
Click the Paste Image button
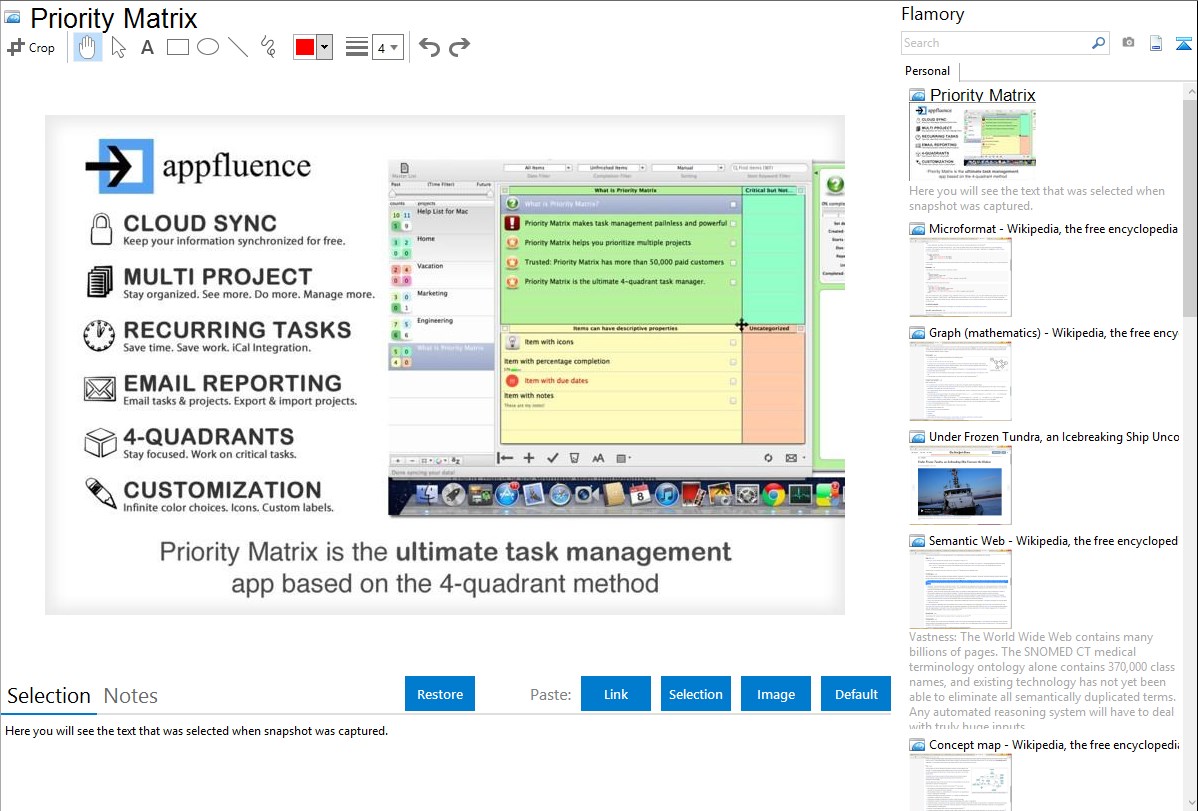tap(775, 694)
